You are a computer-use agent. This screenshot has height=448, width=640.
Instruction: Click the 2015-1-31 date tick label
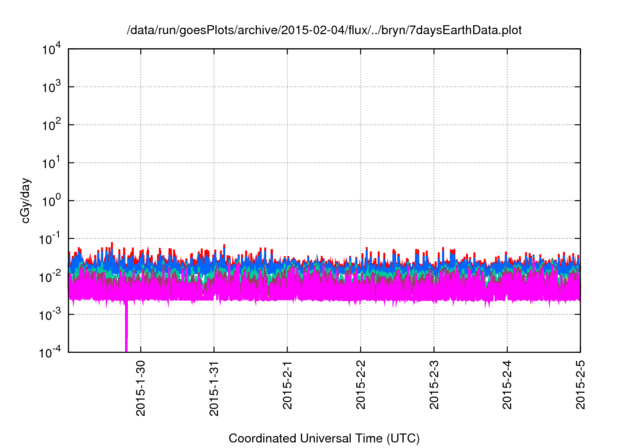(214, 388)
